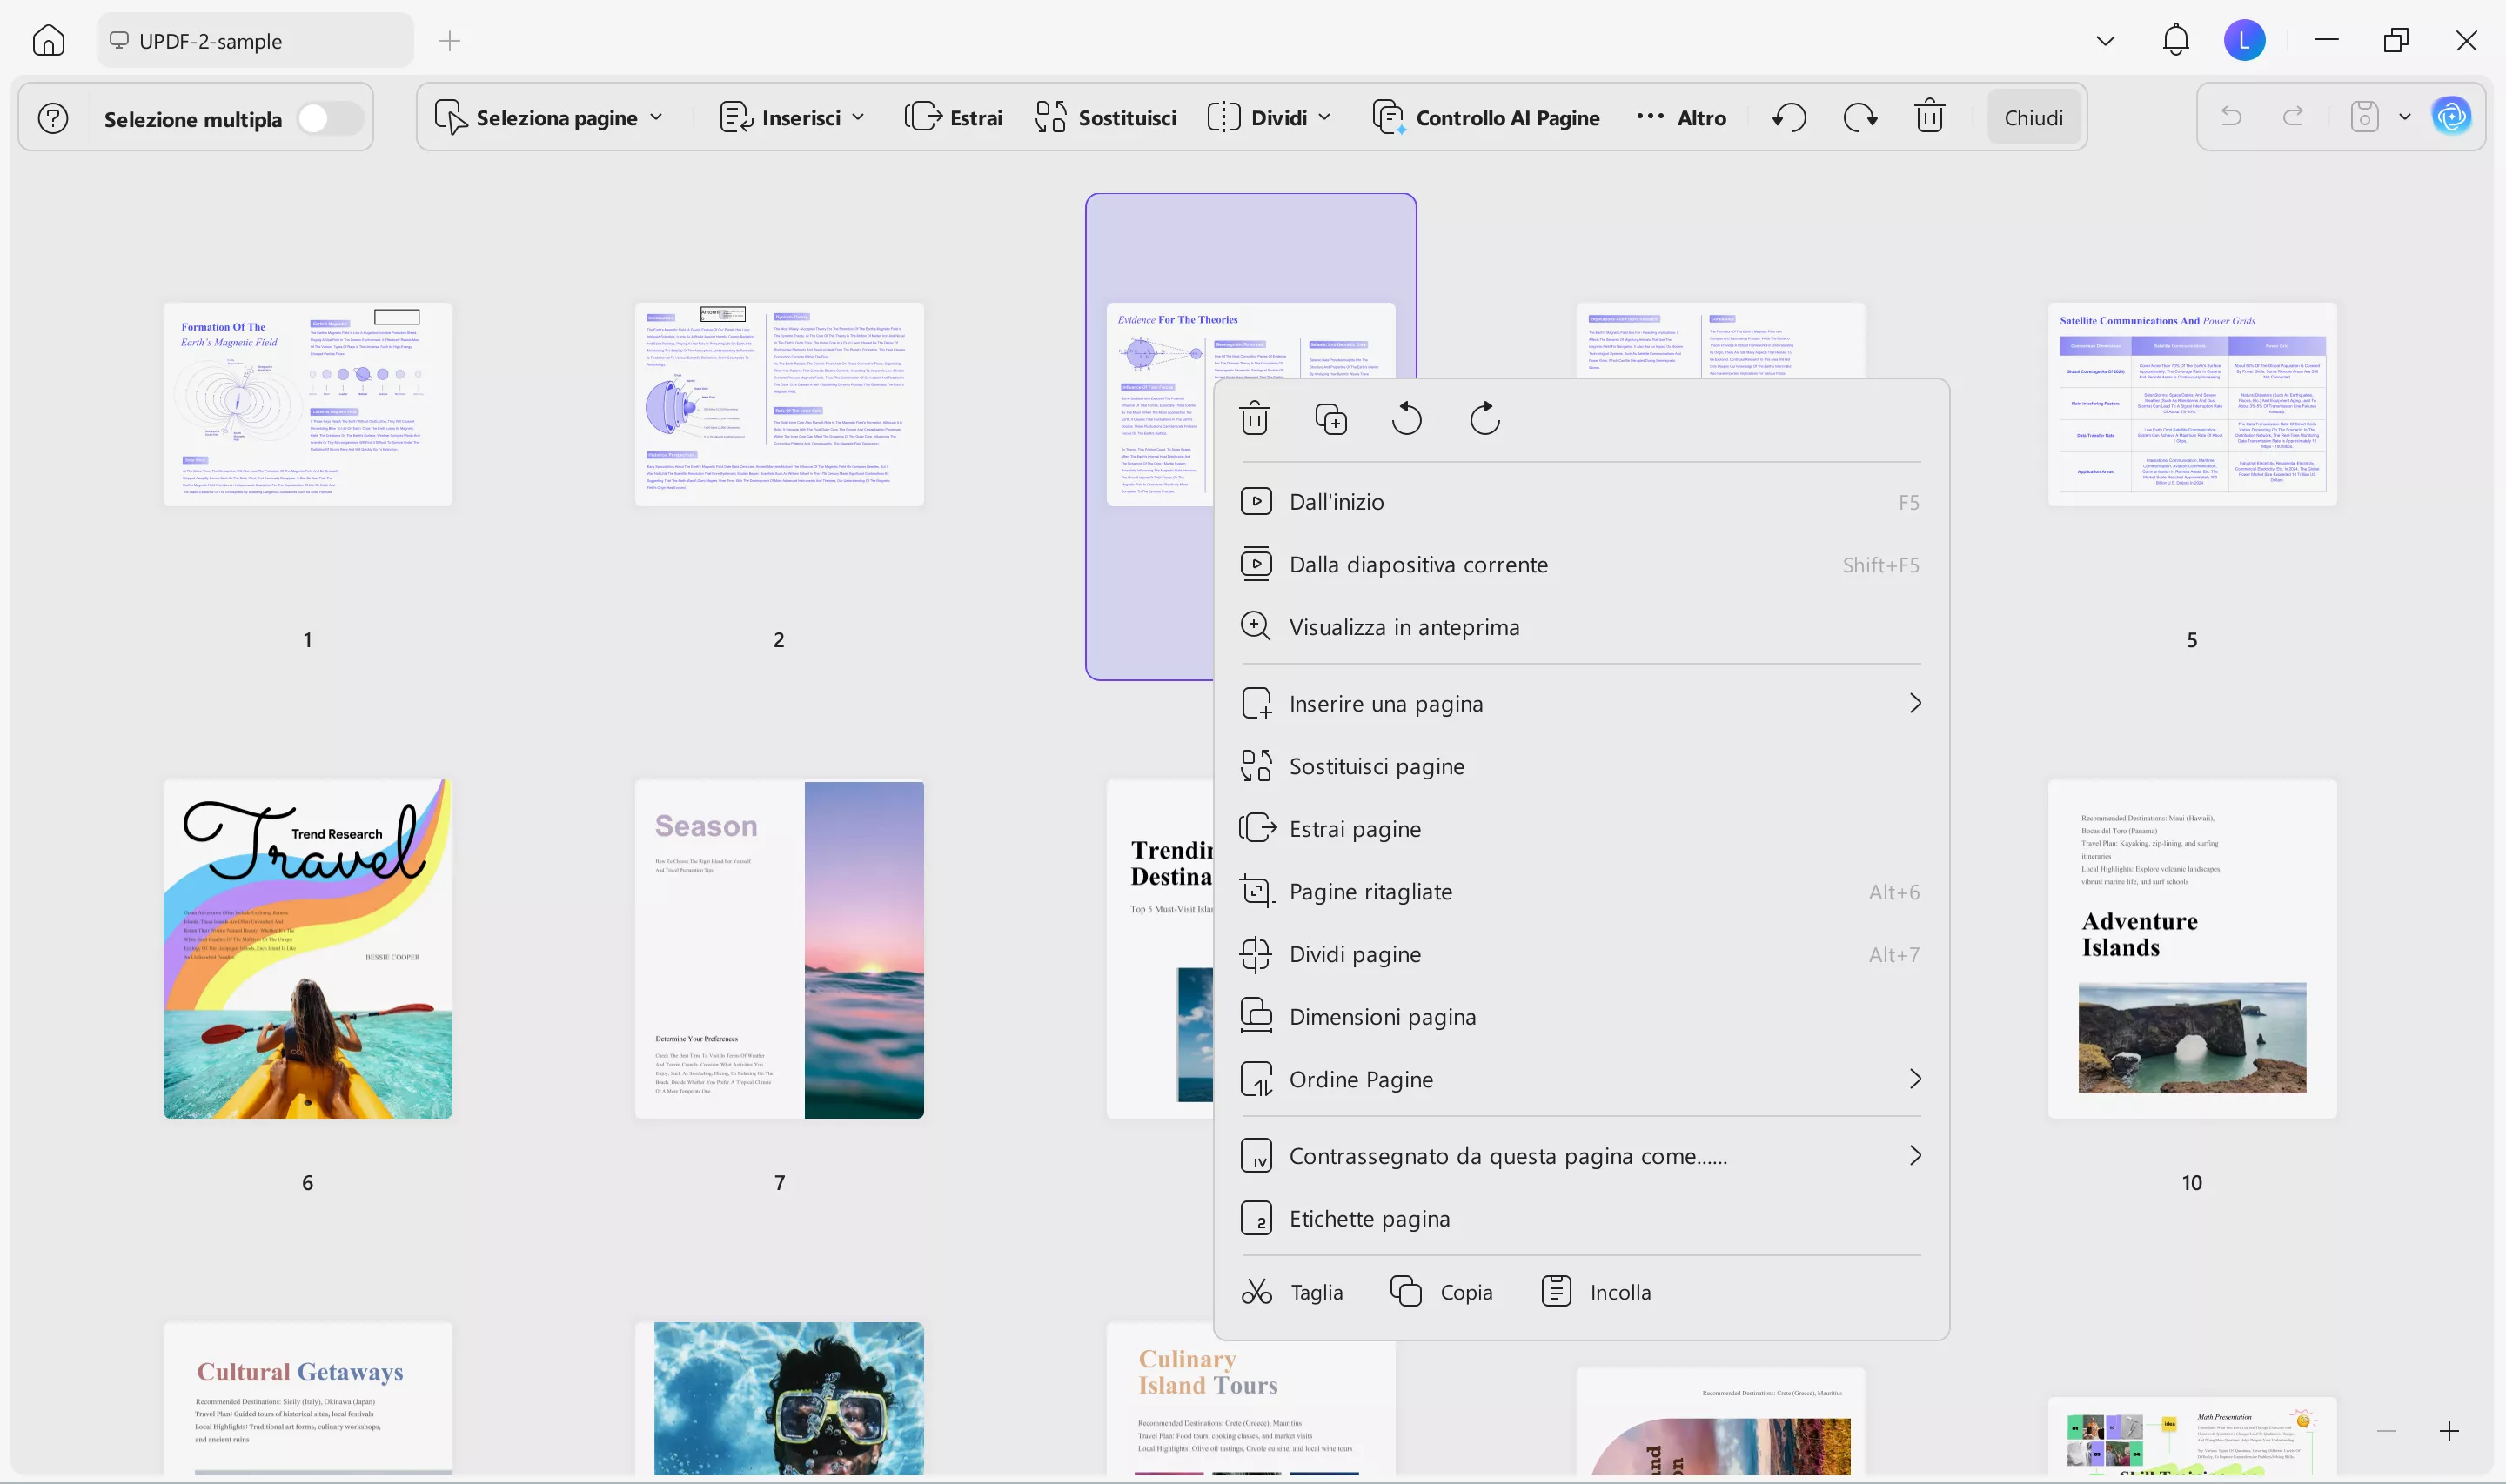The width and height of the screenshot is (2506, 1484).
Task: Expand the Seleziona pagine dropdown
Action: point(657,117)
